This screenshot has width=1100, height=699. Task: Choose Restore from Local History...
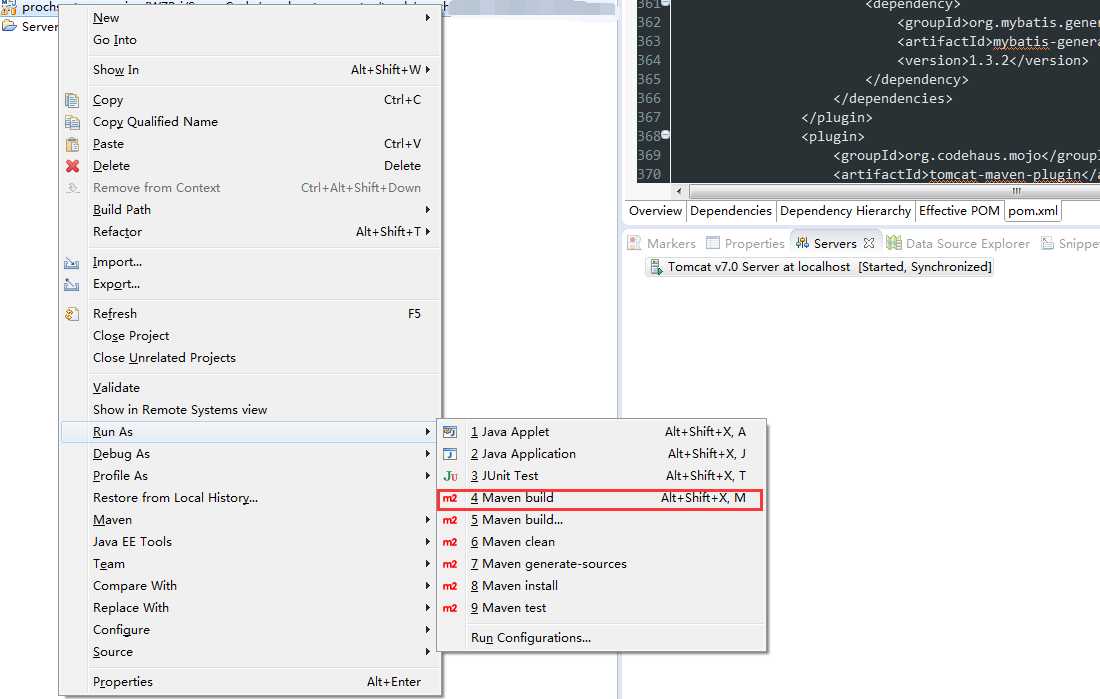click(250, 498)
